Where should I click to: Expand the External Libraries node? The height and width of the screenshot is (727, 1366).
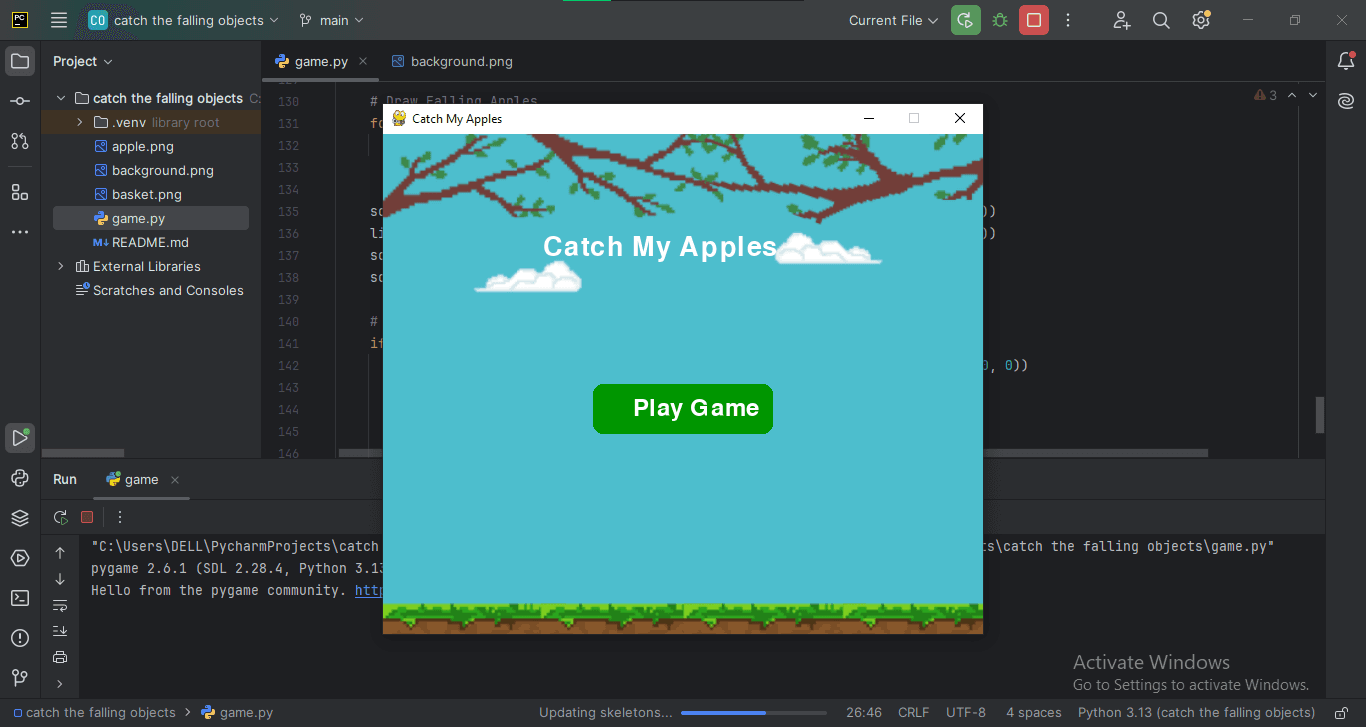pos(60,266)
